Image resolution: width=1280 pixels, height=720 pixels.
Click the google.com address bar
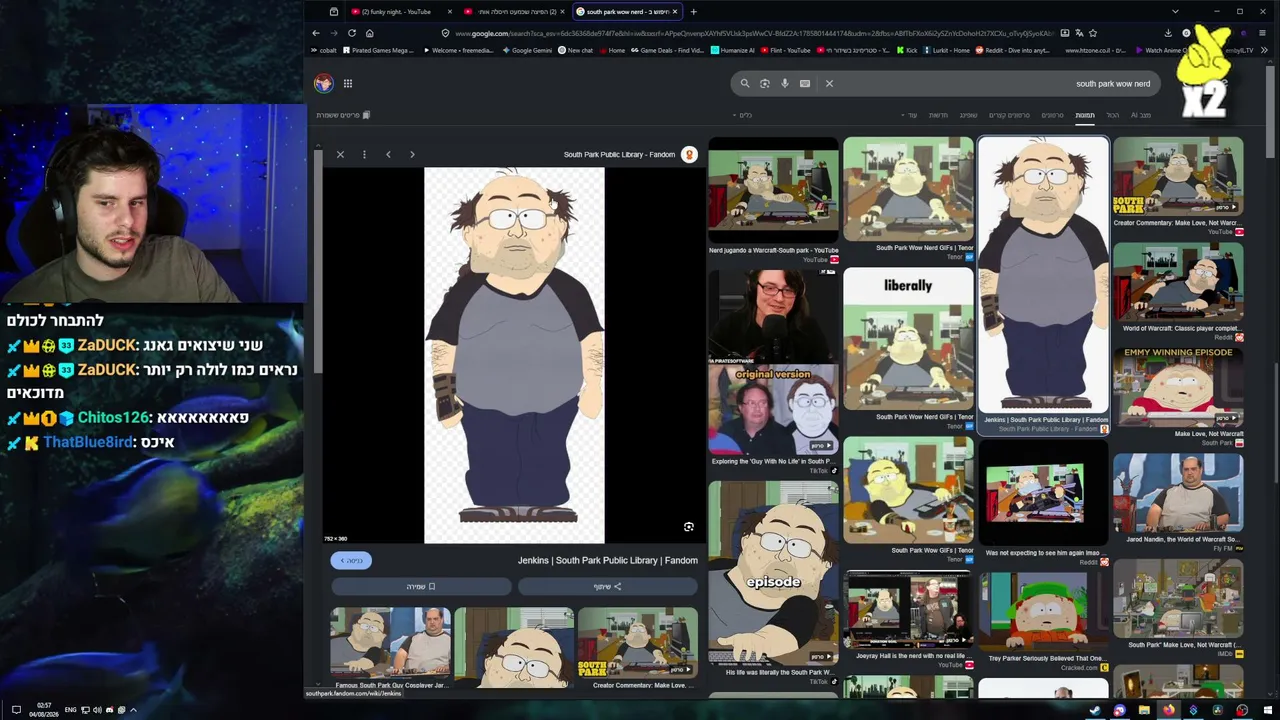750,33
